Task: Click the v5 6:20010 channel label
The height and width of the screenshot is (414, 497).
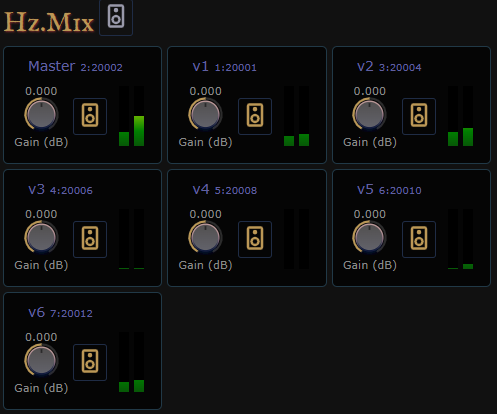Action: coord(389,190)
